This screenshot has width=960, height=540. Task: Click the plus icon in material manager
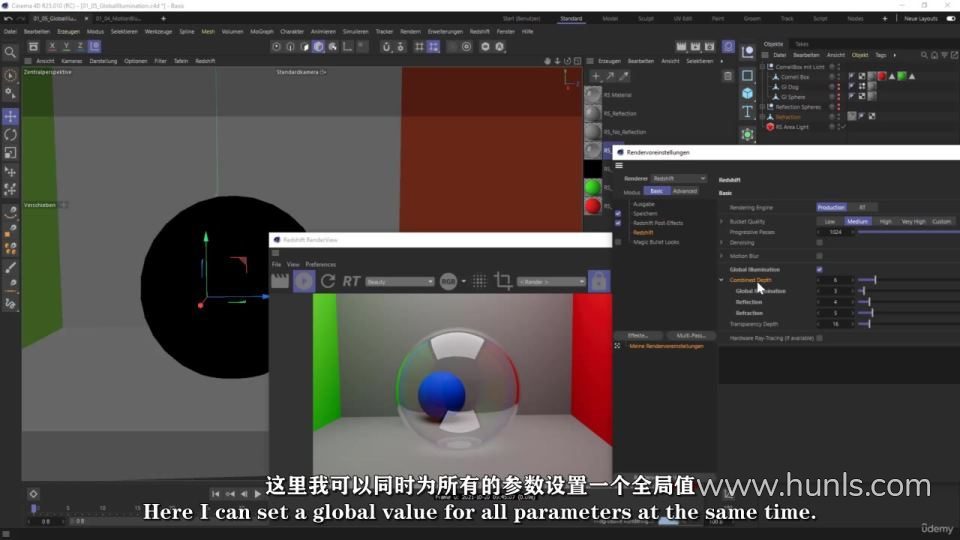coord(596,76)
